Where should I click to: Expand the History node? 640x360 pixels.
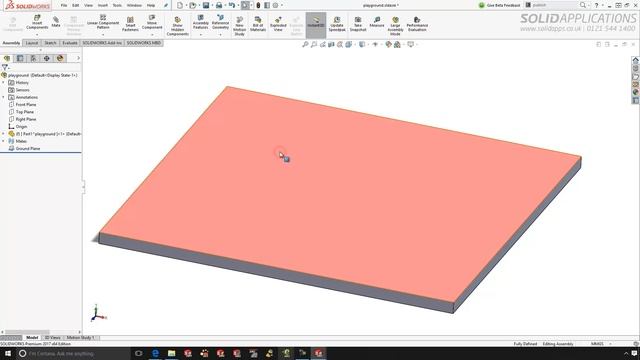[3, 82]
